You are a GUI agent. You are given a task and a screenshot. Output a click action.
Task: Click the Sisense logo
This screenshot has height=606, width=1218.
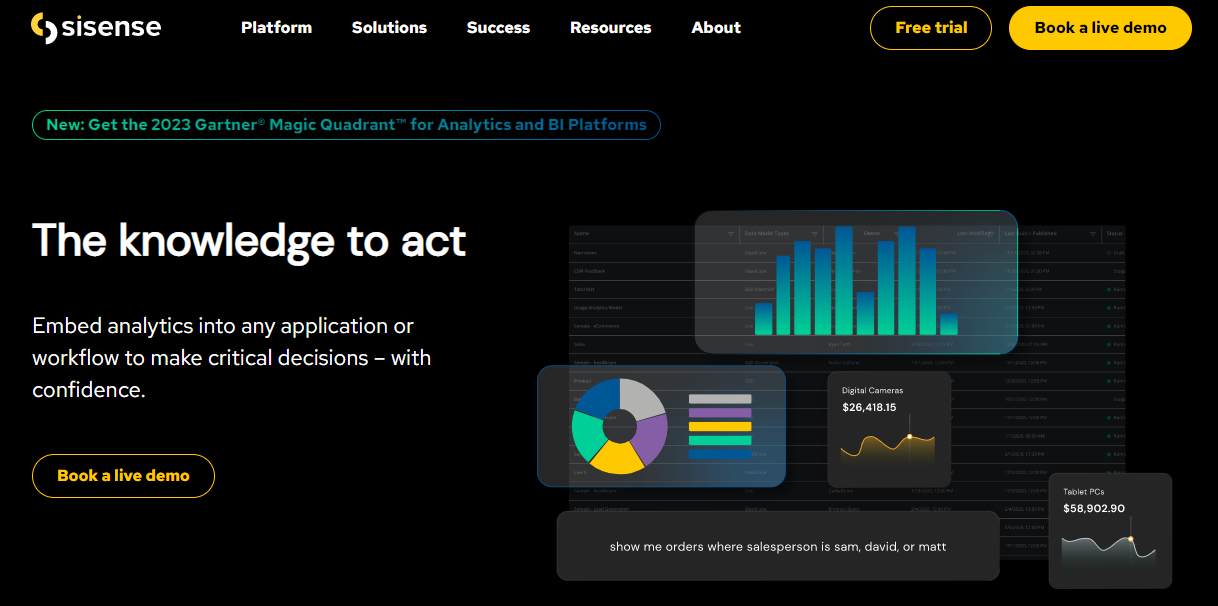(x=96, y=28)
